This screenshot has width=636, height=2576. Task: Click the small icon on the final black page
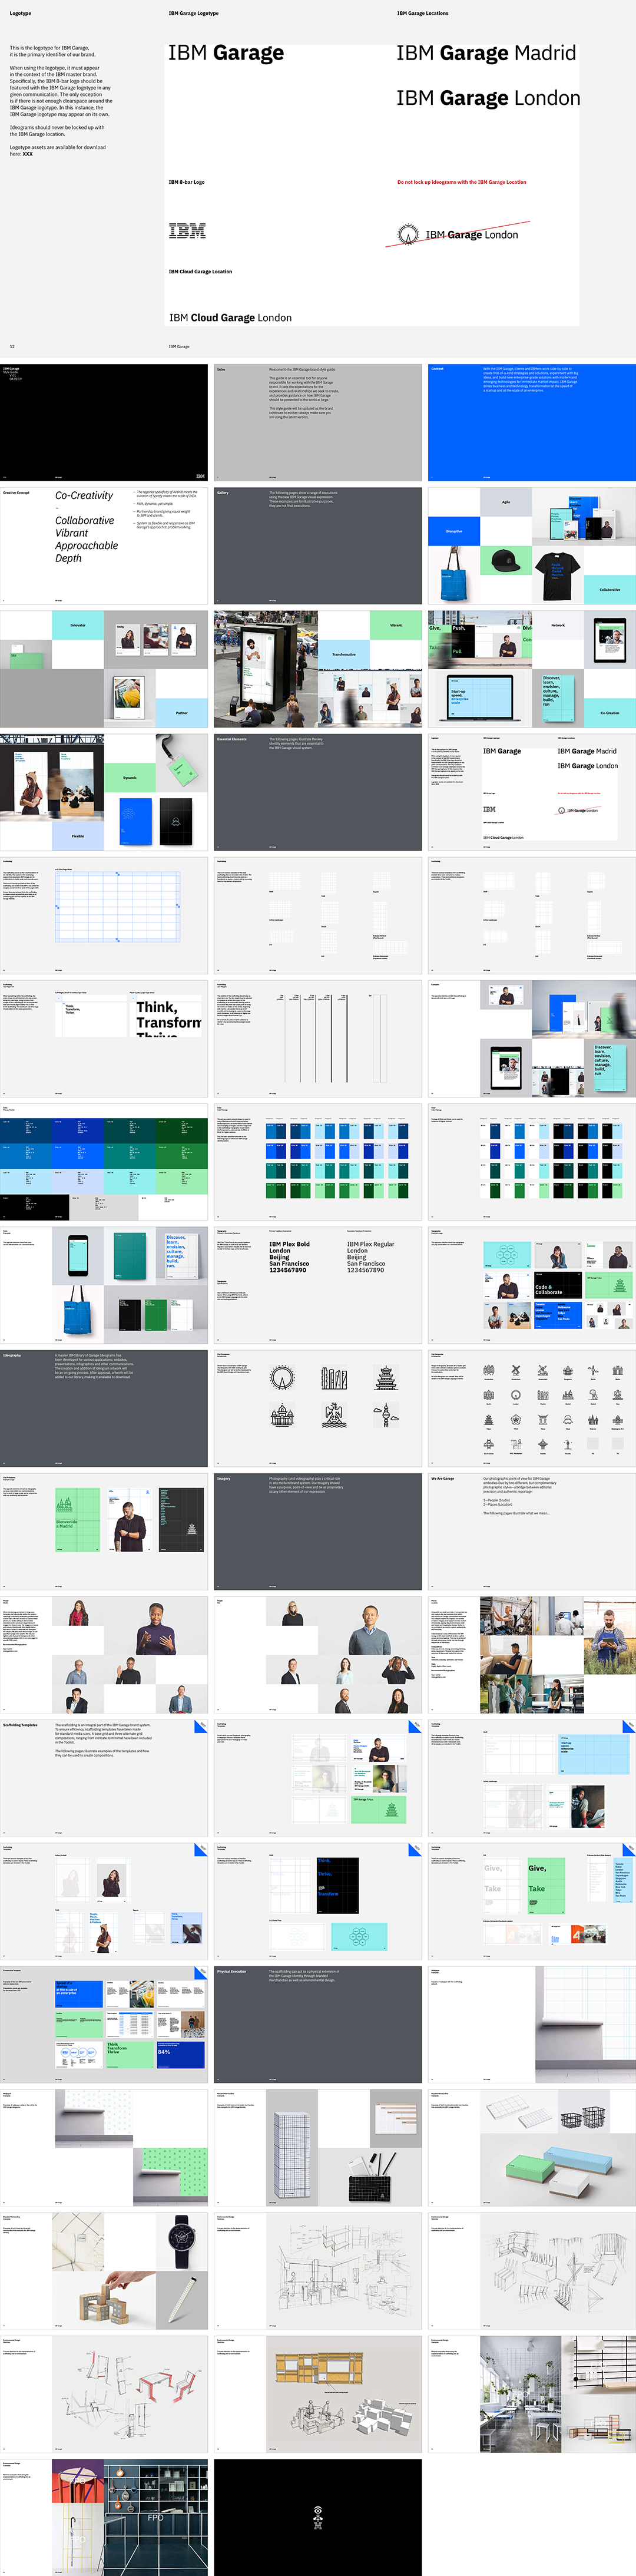[x=318, y=2516]
